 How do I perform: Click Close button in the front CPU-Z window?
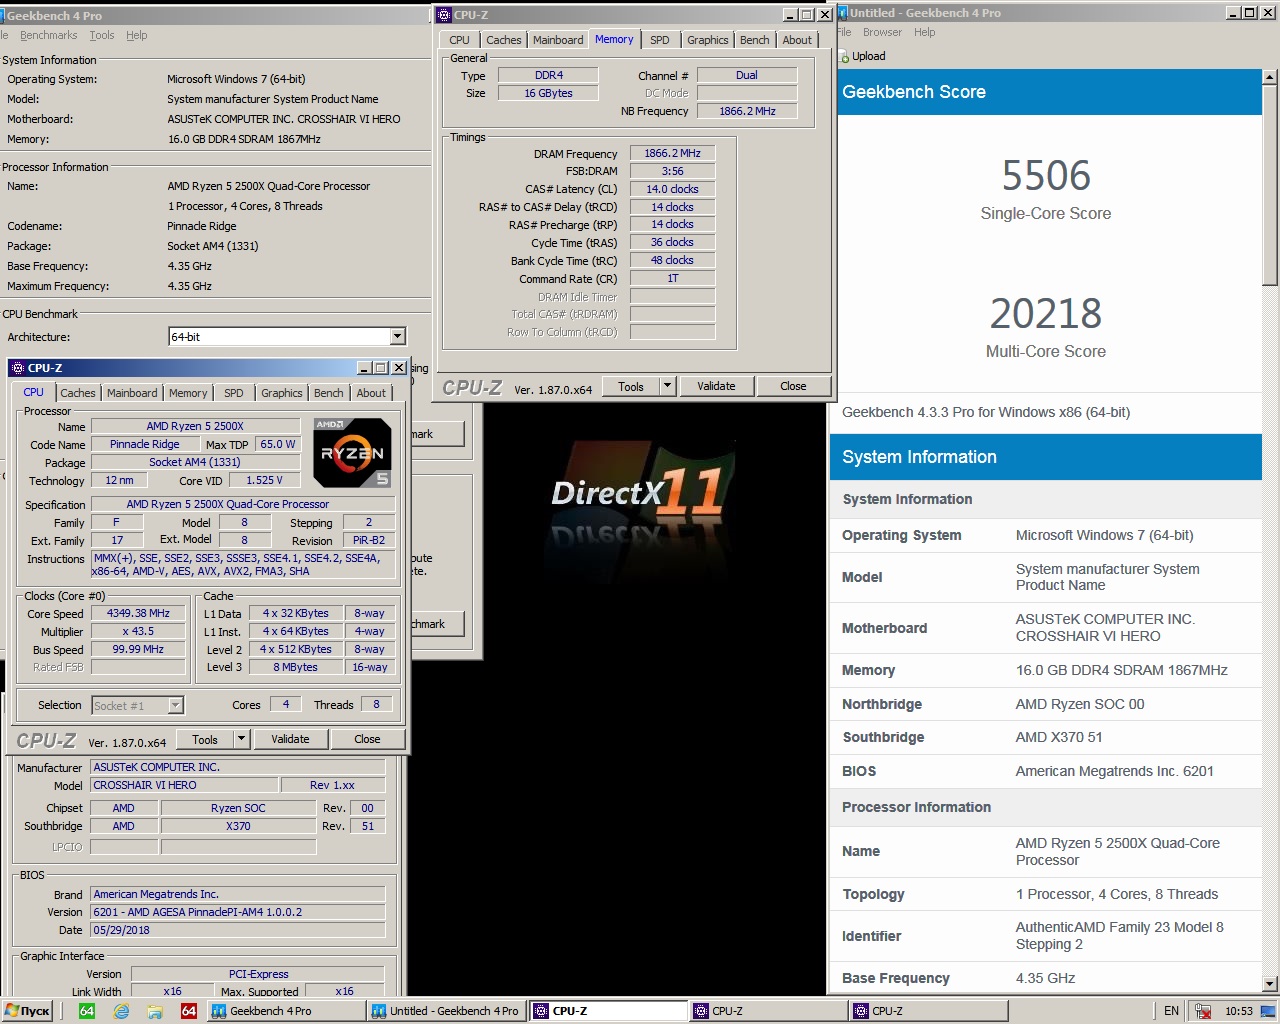tap(367, 739)
